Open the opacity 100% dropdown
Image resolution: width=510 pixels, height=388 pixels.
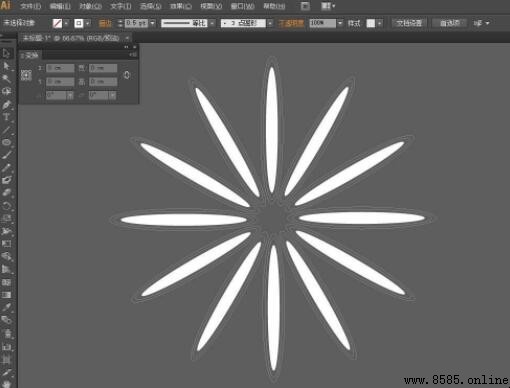[340, 23]
